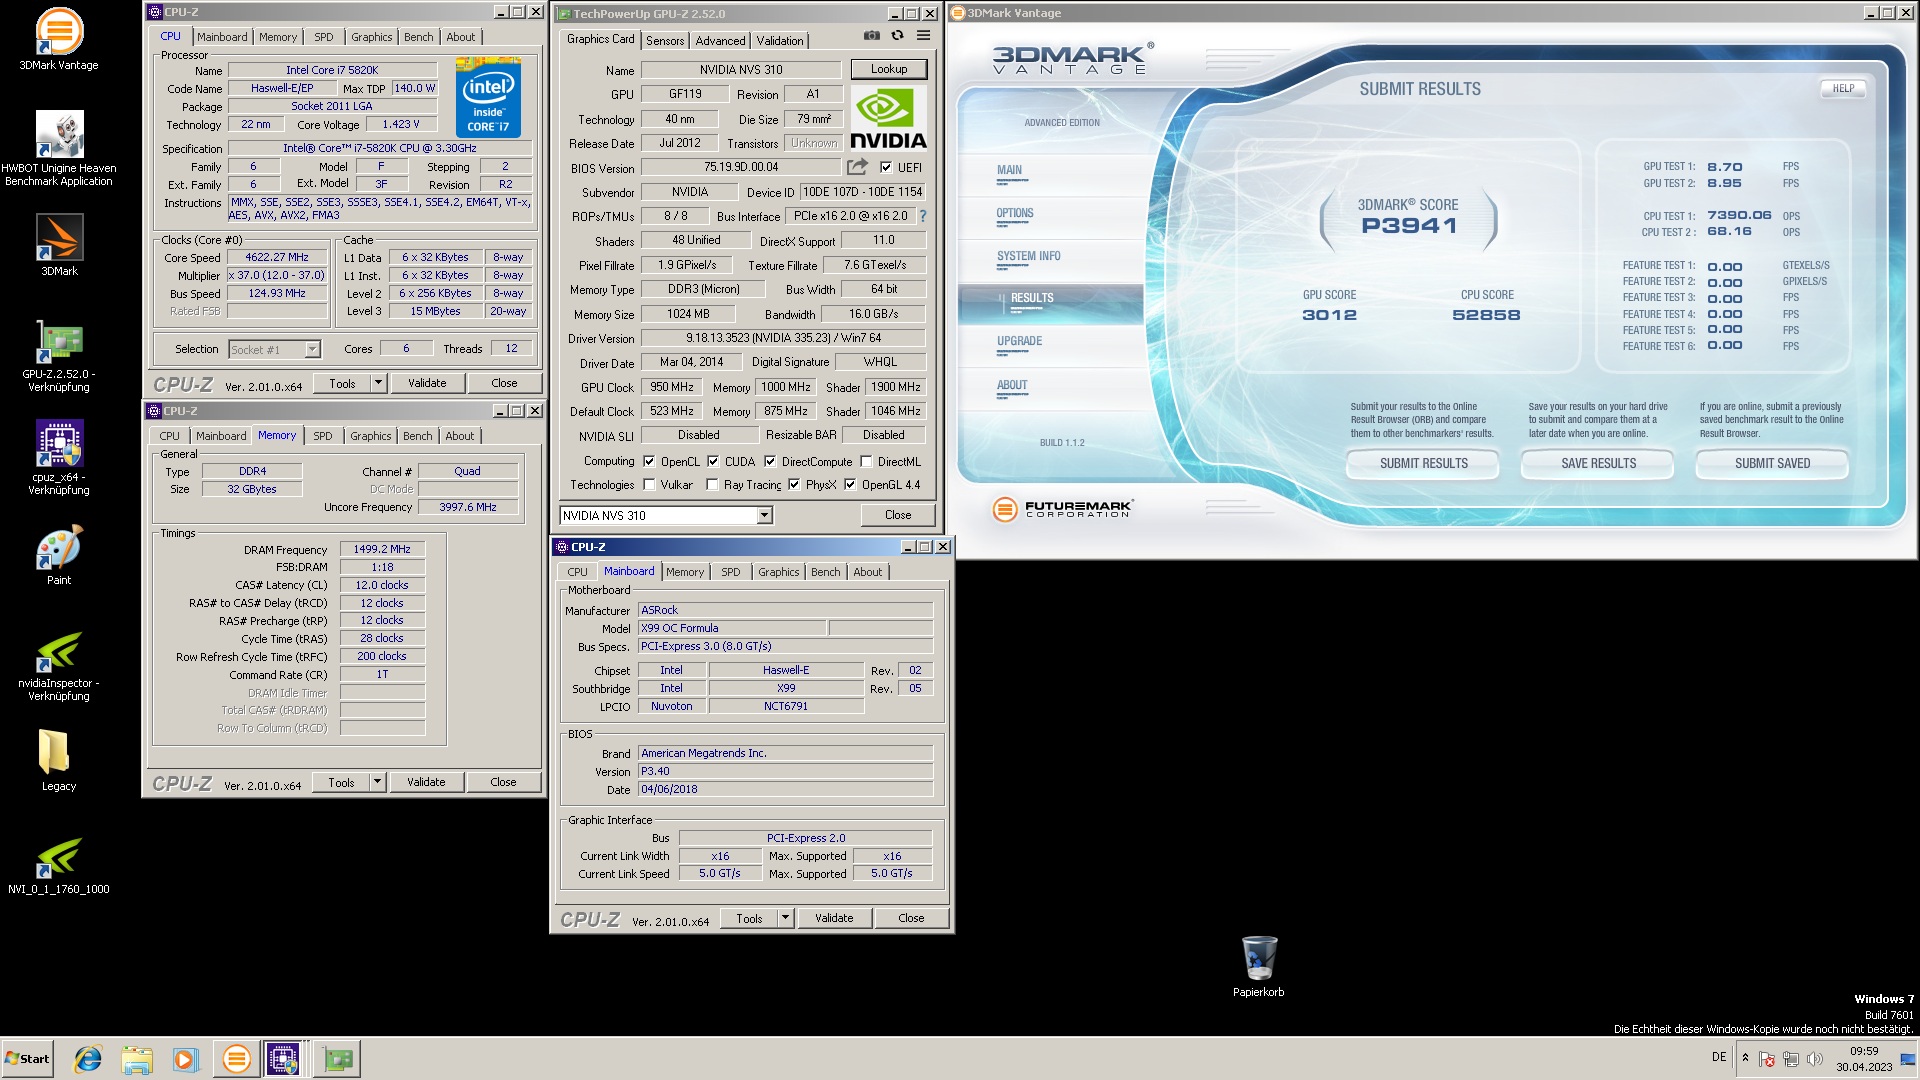Toggle the Ray Tracing checkbox
The height and width of the screenshot is (1080, 1920).
712,485
